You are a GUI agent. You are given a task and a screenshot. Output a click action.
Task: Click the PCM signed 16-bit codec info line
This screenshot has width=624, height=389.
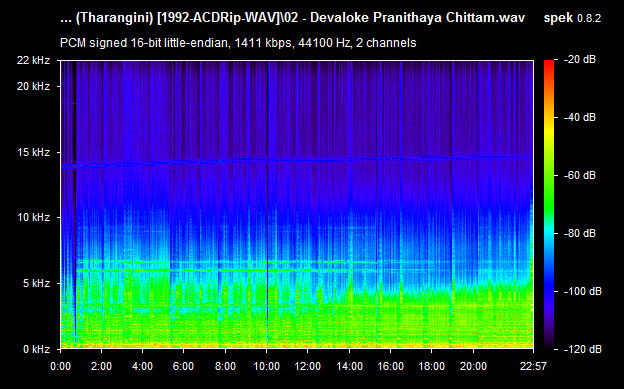tap(238, 43)
